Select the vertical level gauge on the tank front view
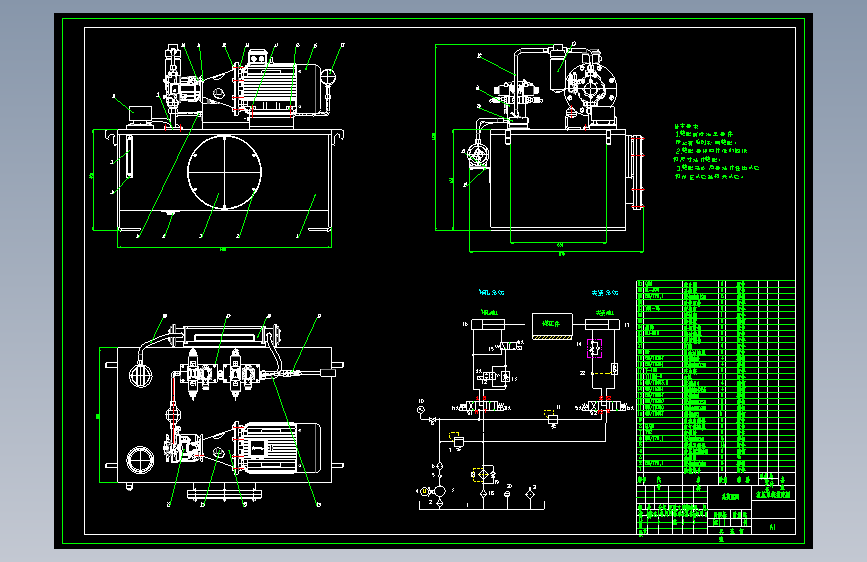The image size is (867, 562). (x=129, y=156)
